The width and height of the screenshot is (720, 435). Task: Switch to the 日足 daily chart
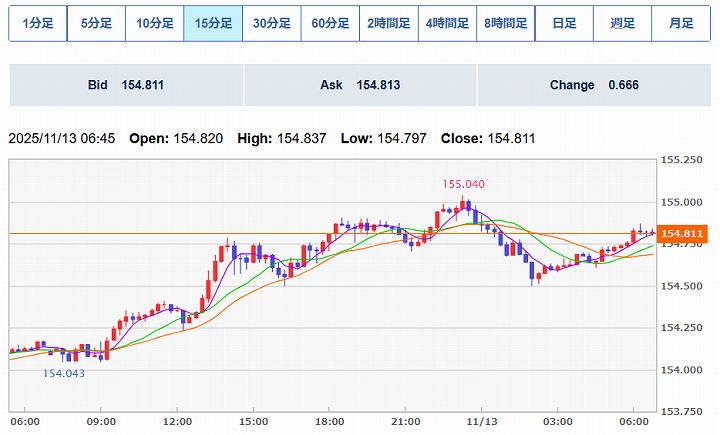[x=564, y=23]
